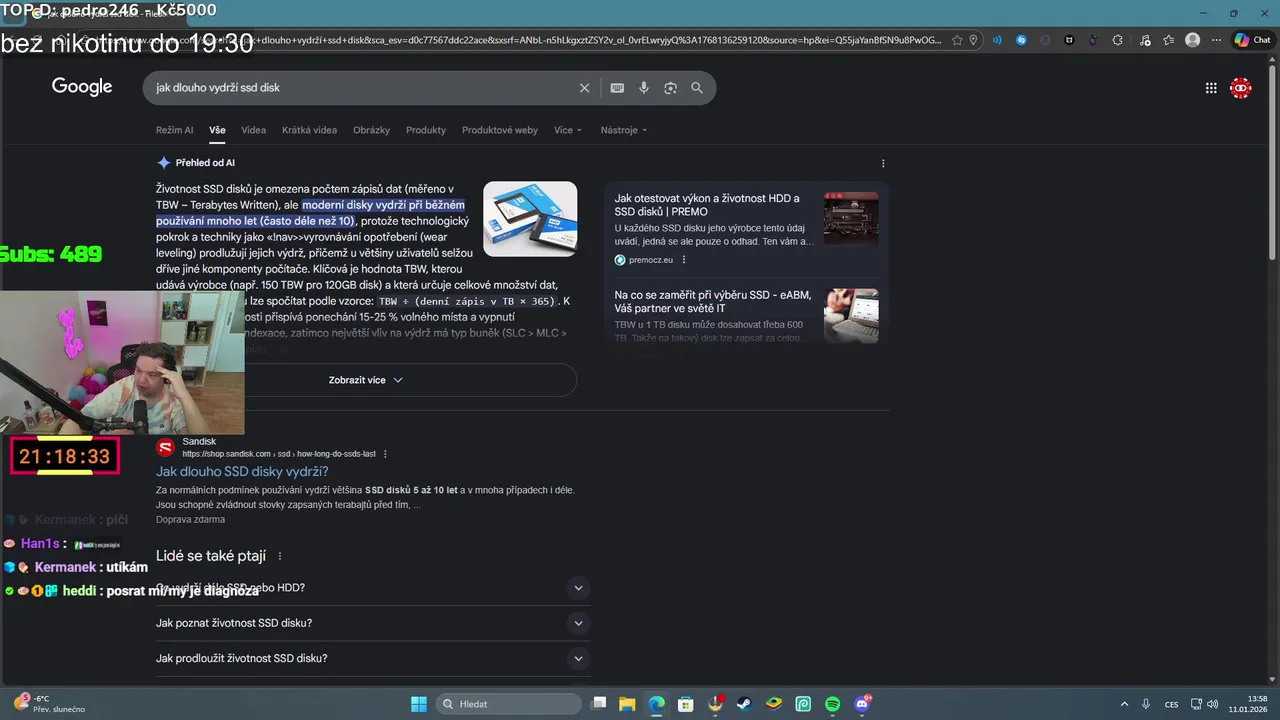Switch CES keyboard language in tray
The image size is (1280, 720).
(1171, 704)
